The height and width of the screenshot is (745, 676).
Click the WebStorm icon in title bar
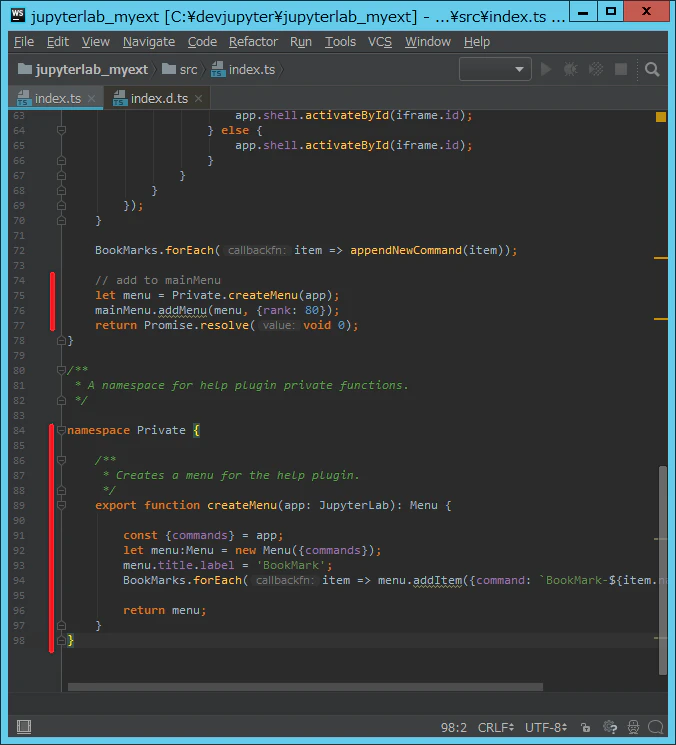(x=18, y=15)
